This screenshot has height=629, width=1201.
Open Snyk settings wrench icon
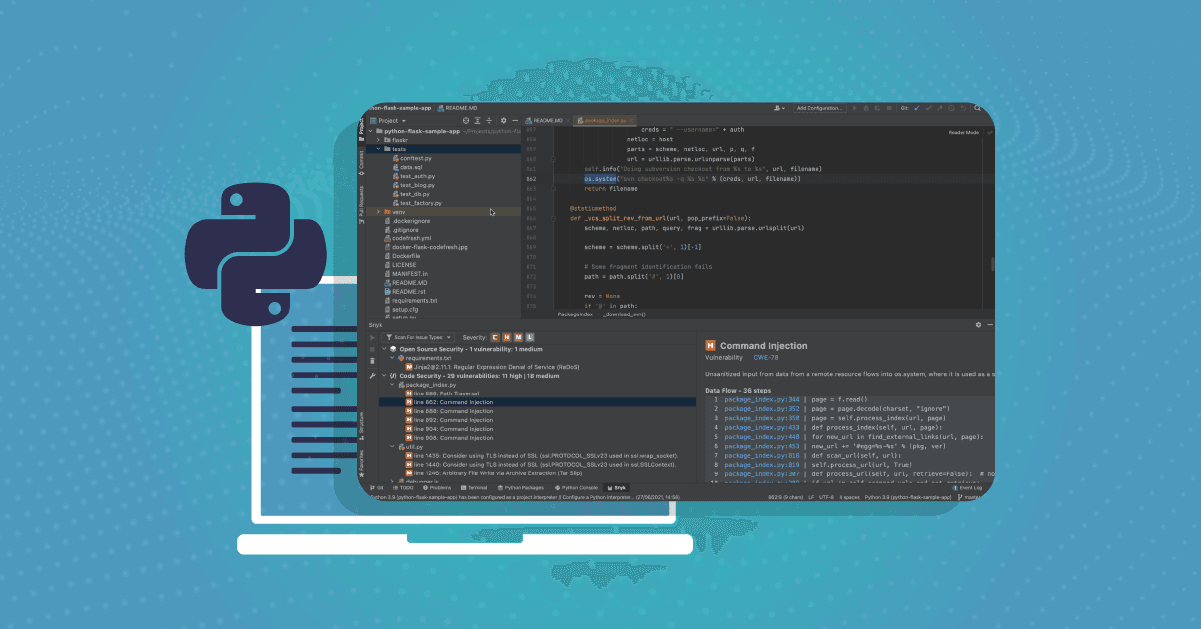point(372,376)
